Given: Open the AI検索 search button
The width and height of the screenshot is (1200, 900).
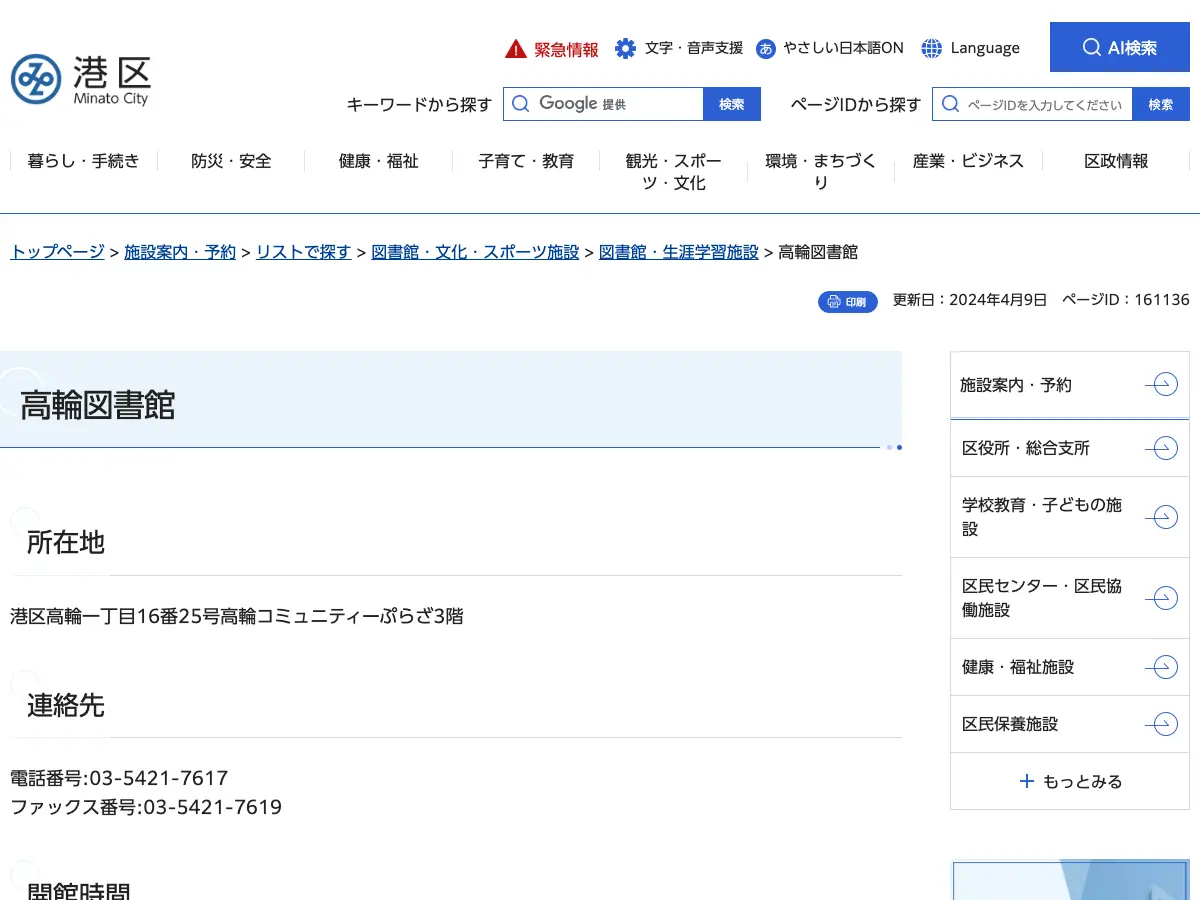Looking at the screenshot, I should click(x=1120, y=47).
